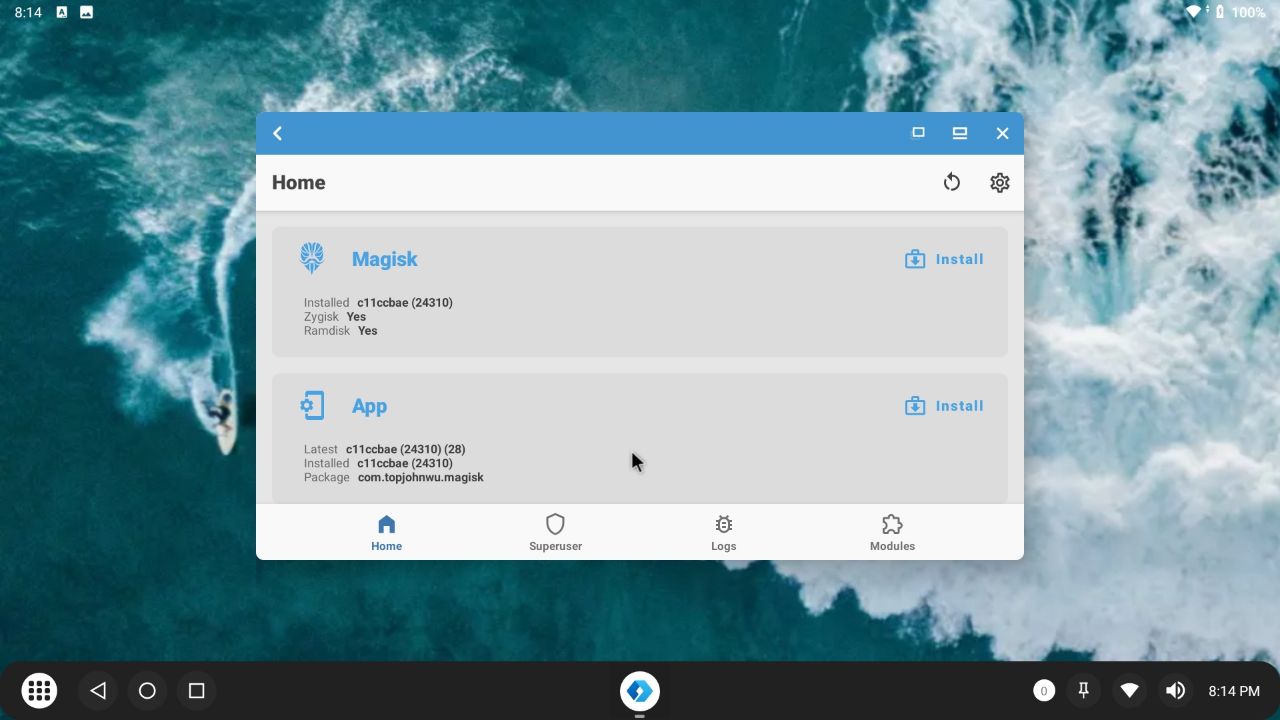Viewport: 1280px width, 720px height.
Task: Close the Magisk window
Action: click(1002, 133)
